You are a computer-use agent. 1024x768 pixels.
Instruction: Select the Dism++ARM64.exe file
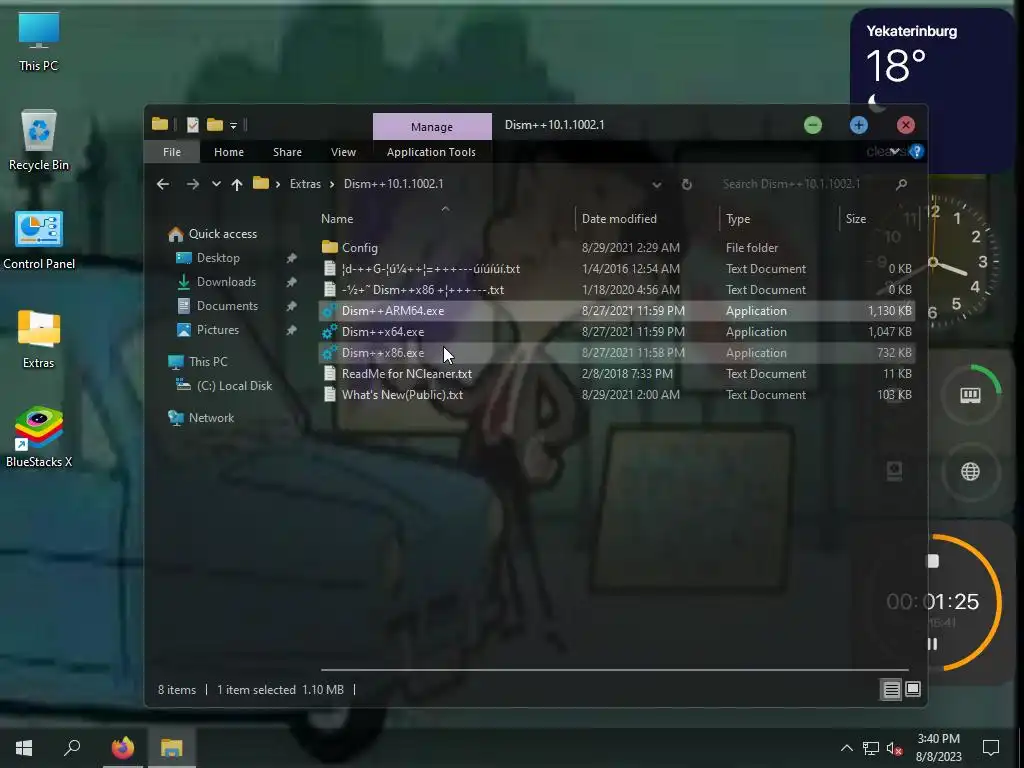pyautogui.click(x=616, y=311)
